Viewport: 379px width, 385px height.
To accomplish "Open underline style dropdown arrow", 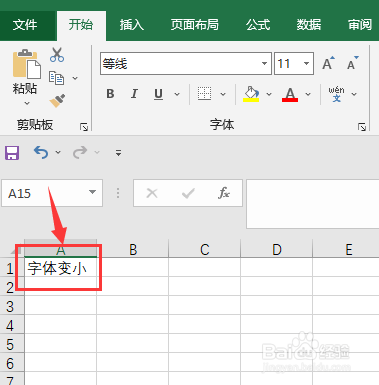I will coord(177,94).
